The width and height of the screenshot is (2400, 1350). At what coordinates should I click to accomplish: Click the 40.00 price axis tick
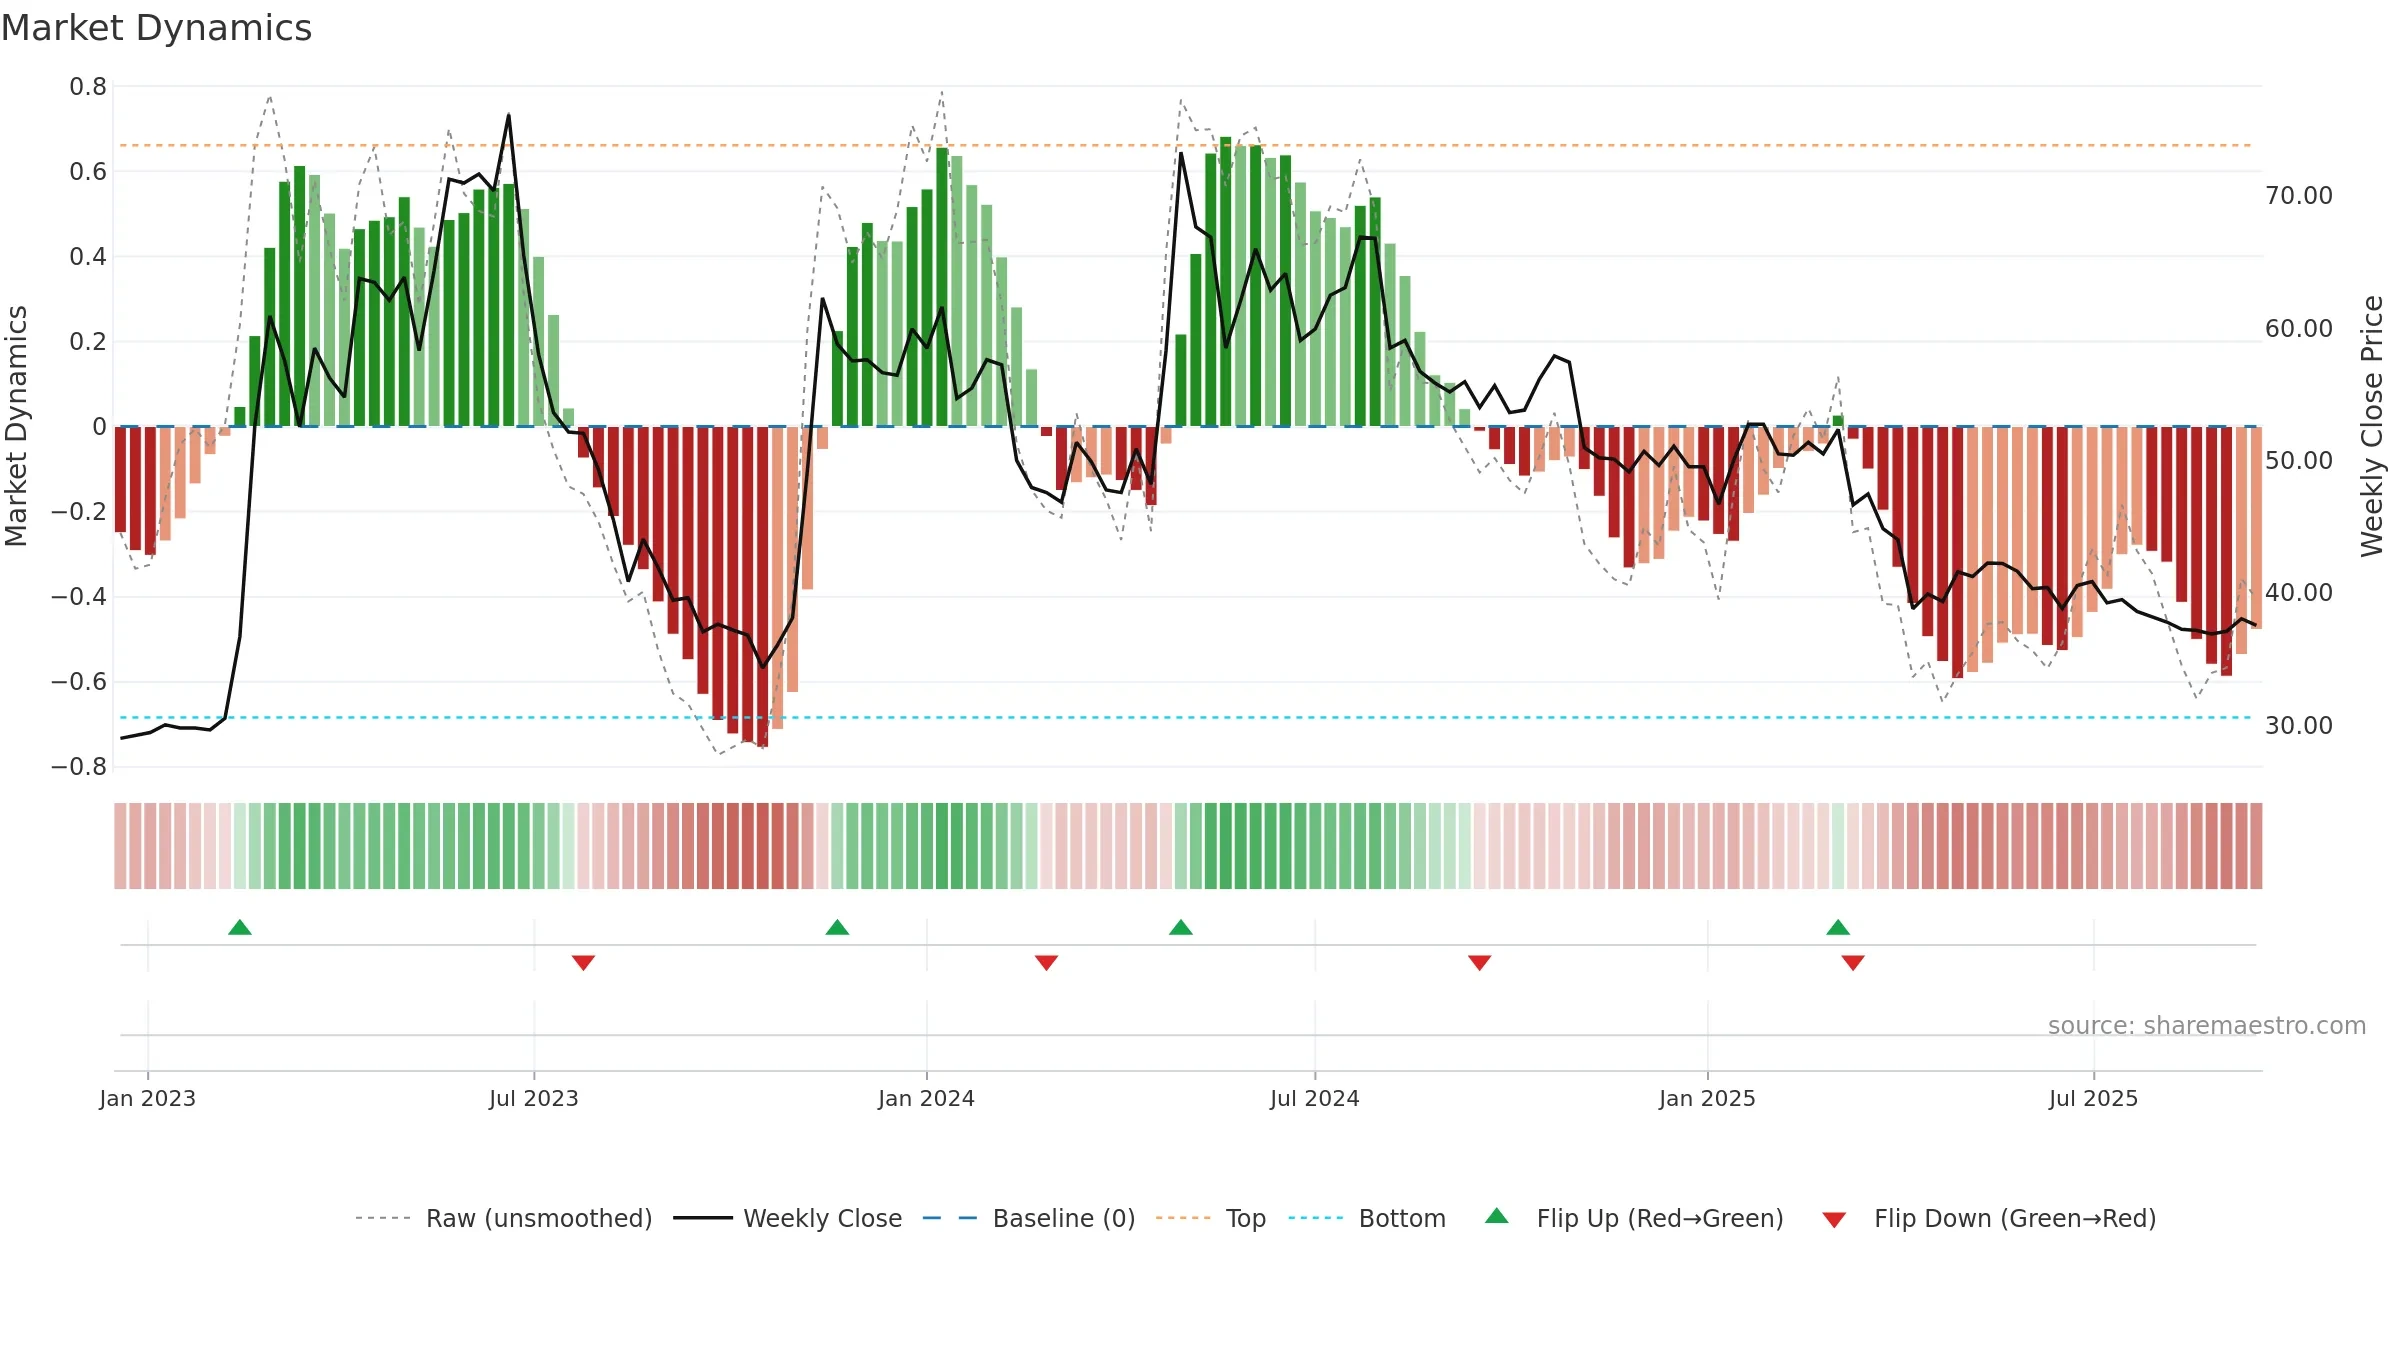[x=2299, y=593]
